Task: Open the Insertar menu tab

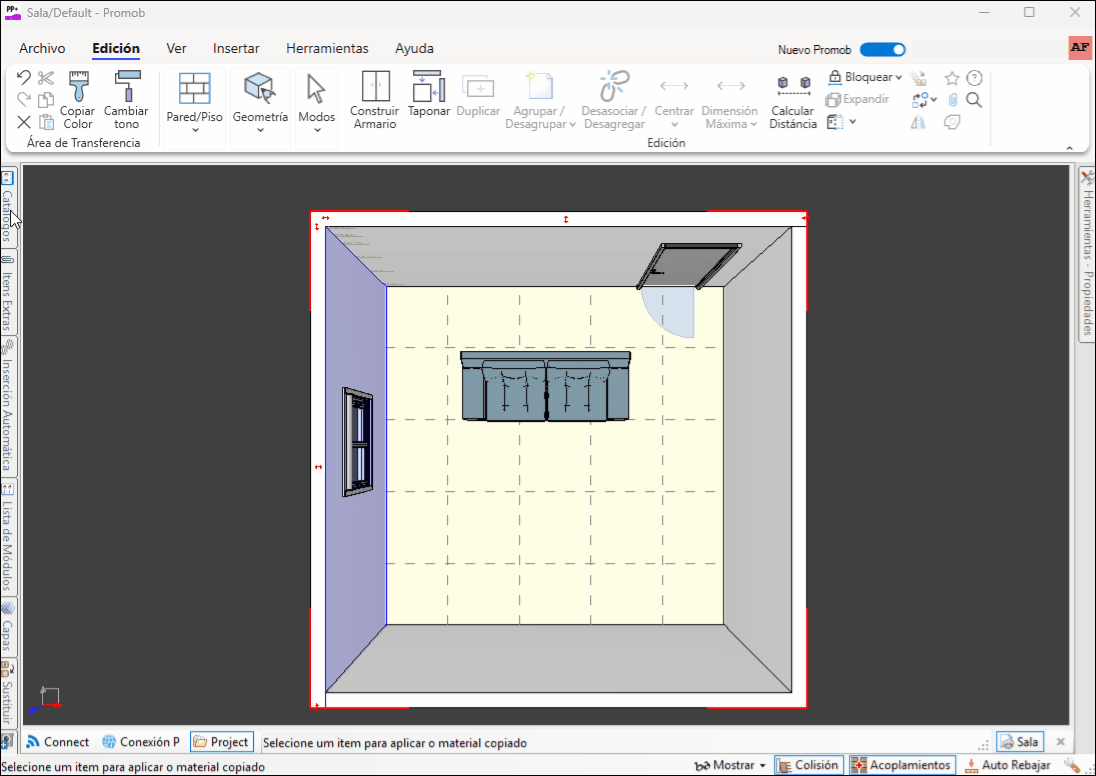Action: (x=236, y=48)
